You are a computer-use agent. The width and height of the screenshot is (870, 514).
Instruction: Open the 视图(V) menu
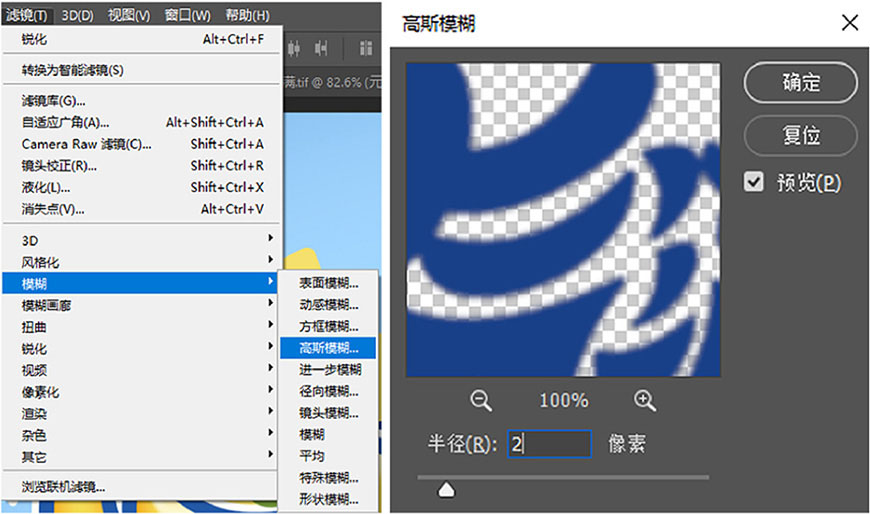129,15
